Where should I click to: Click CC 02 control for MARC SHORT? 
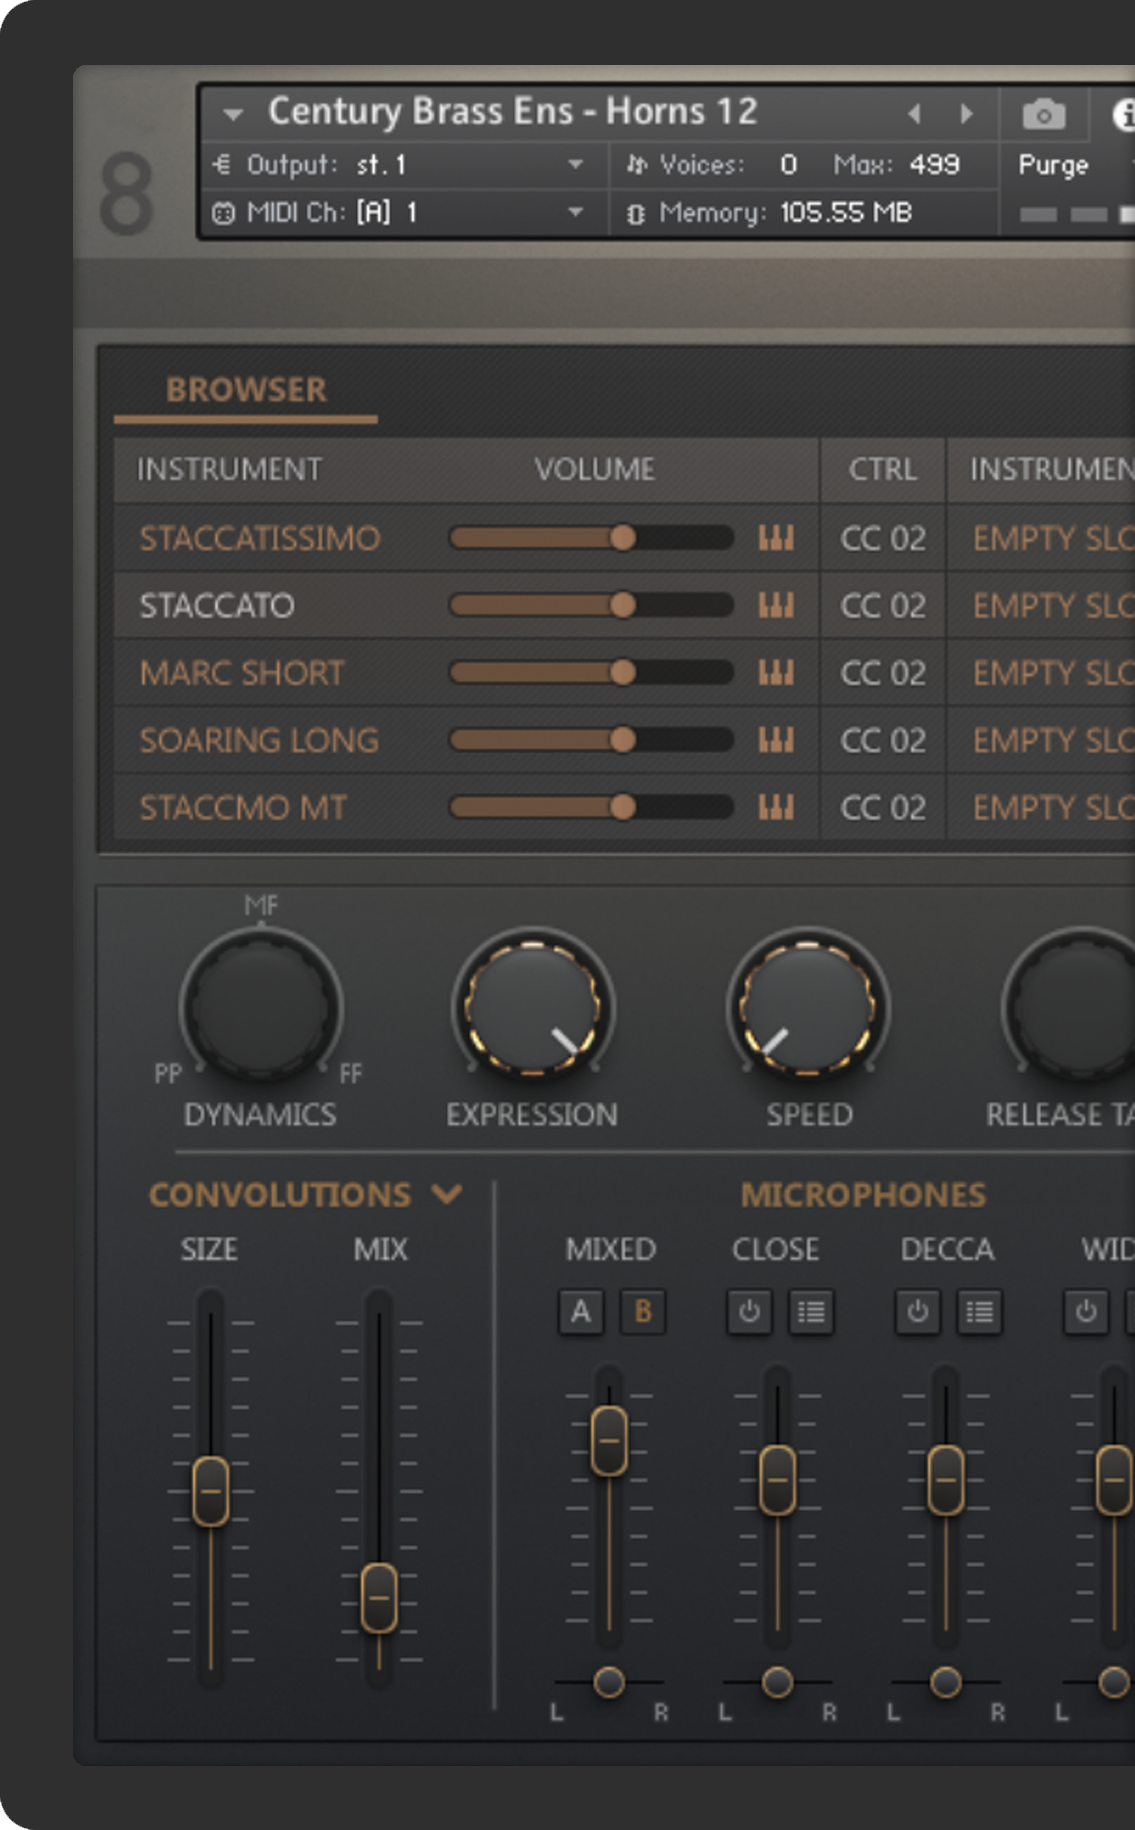pyautogui.click(x=882, y=673)
